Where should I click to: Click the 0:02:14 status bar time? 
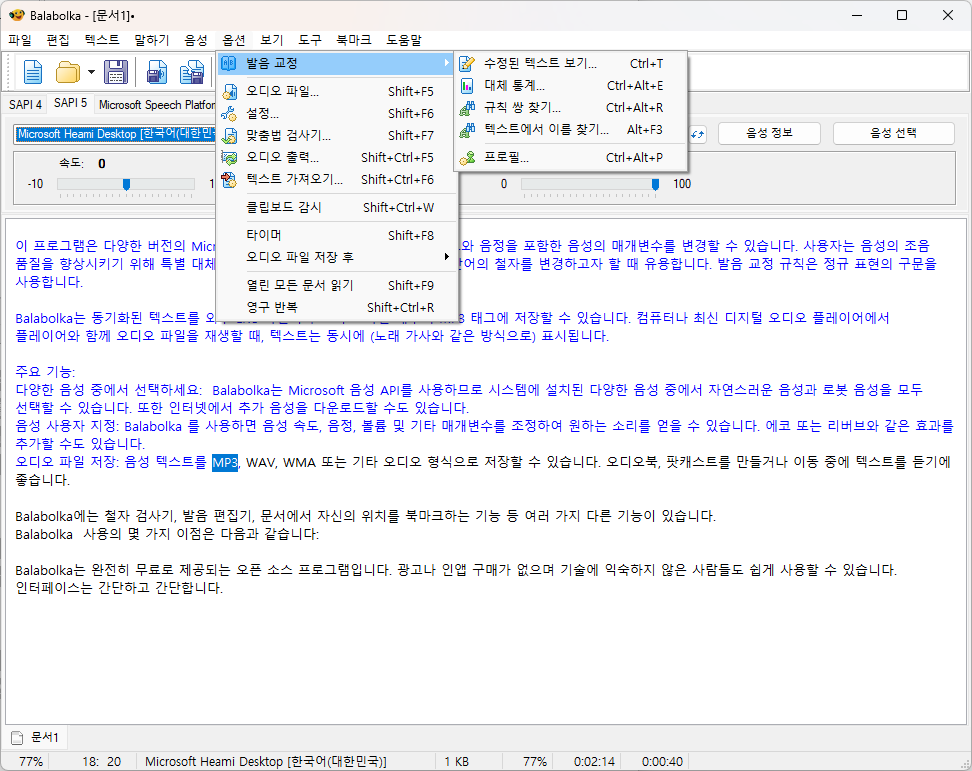594,762
